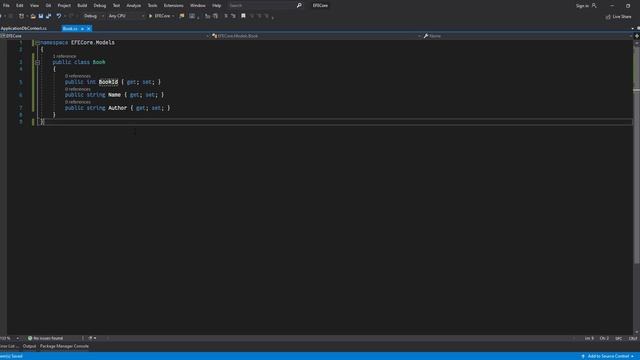Click the New Project icon in toolbar
The width and height of the screenshot is (640, 360).
click(21, 16)
